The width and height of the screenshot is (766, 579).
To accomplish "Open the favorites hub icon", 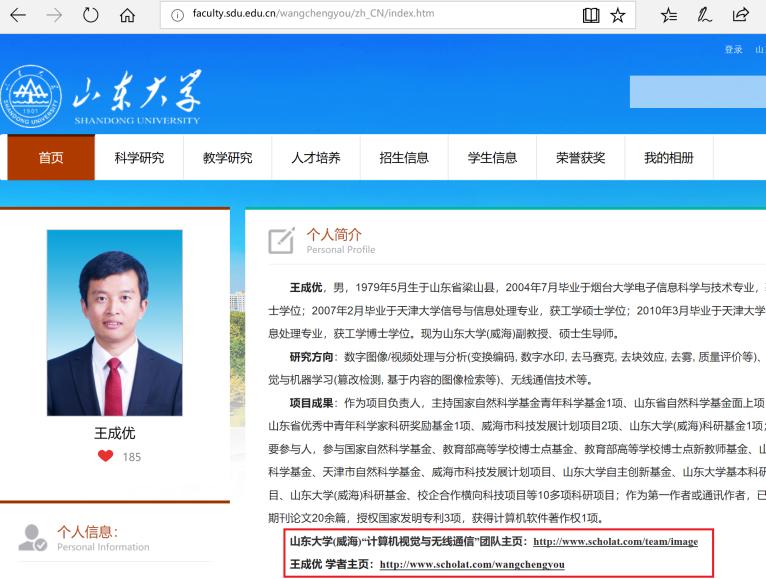I will (671, 15).
